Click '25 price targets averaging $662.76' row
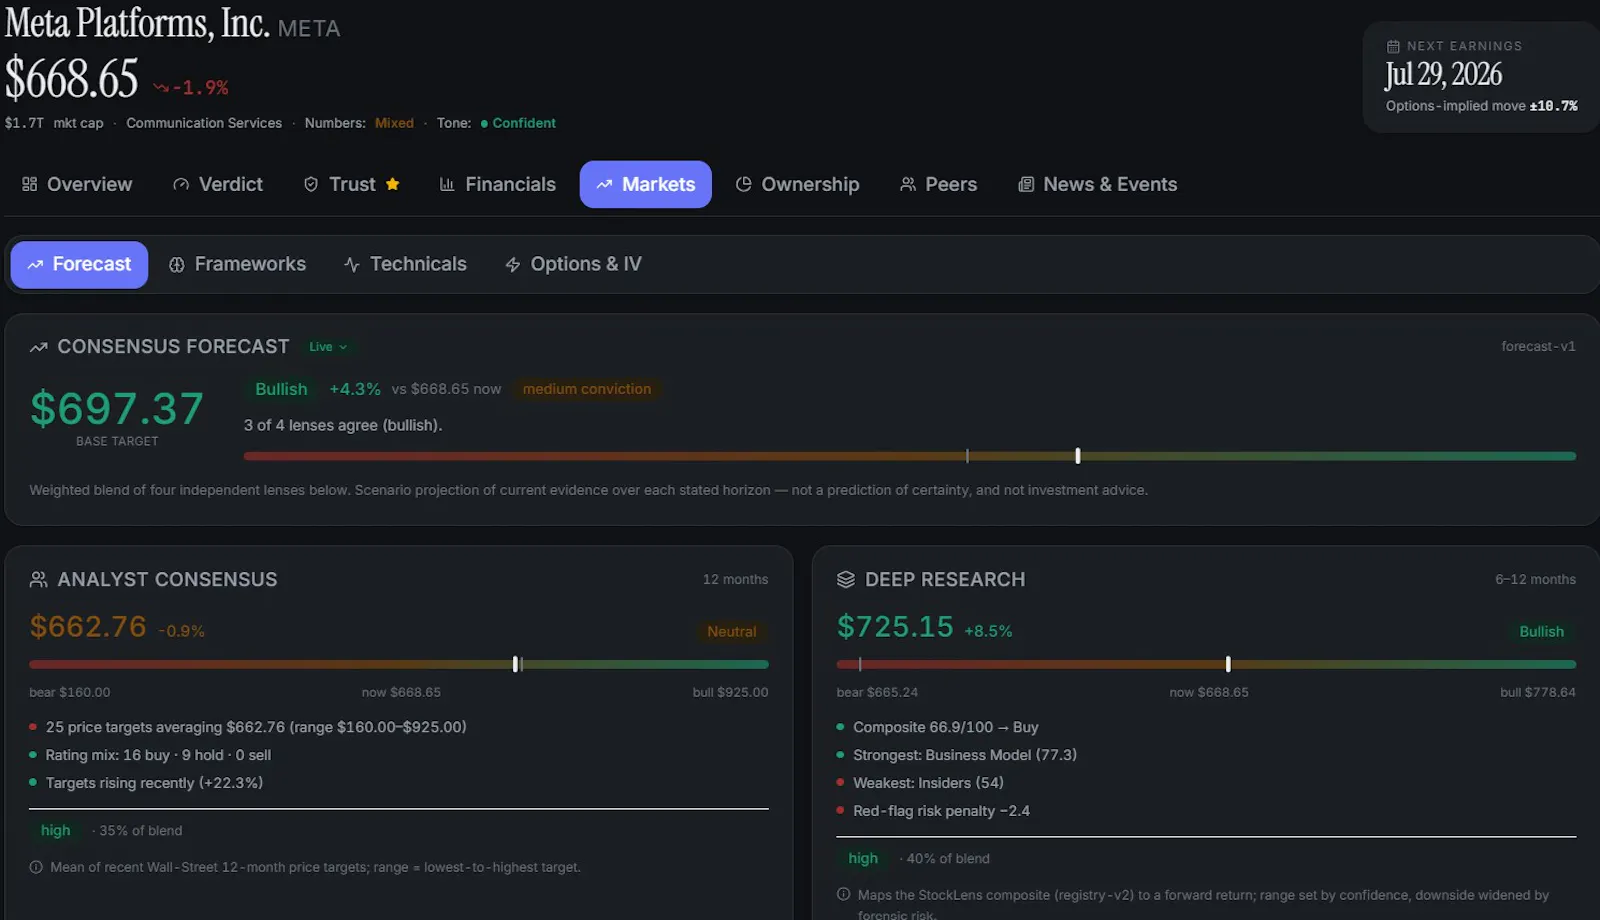The image size is (1600, 920). 256,727
